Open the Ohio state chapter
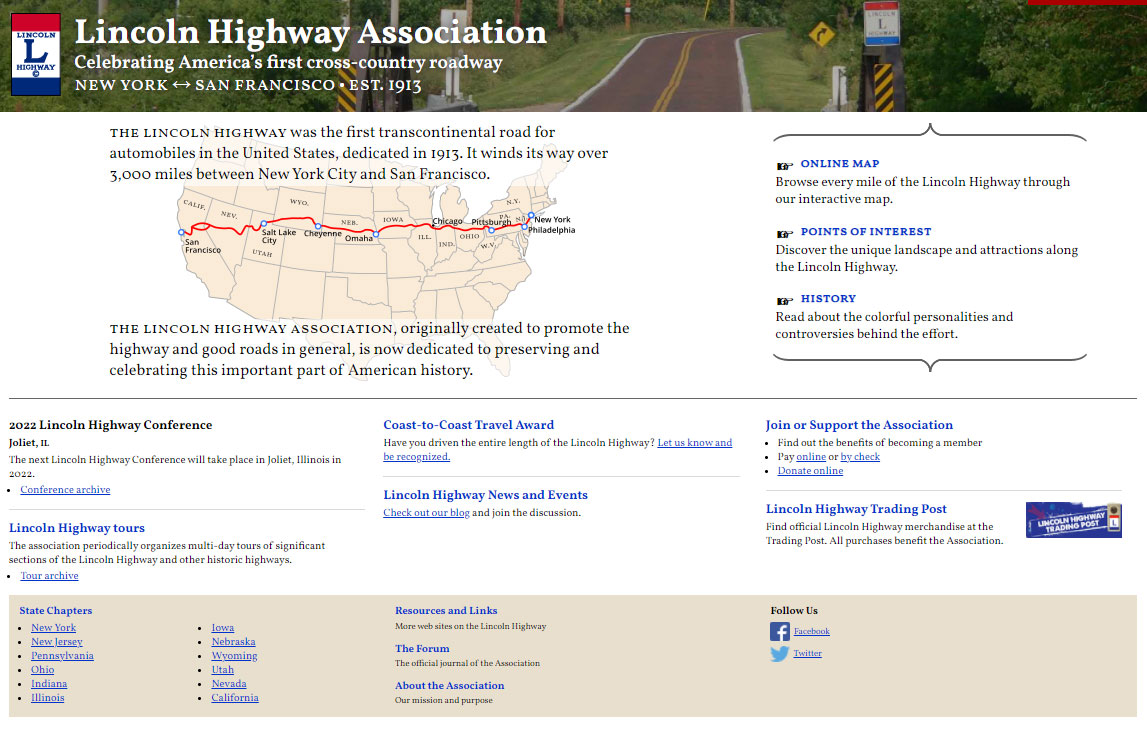 (x=42, y=670)
